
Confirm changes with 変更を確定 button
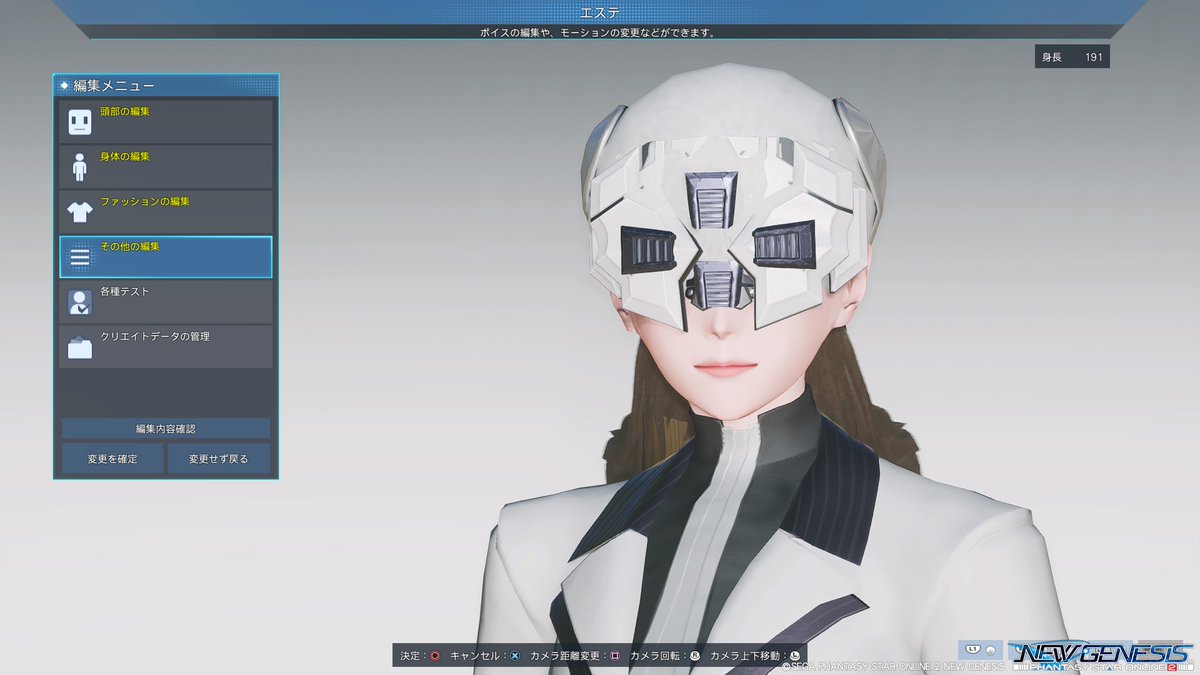(x=112, y=459)
